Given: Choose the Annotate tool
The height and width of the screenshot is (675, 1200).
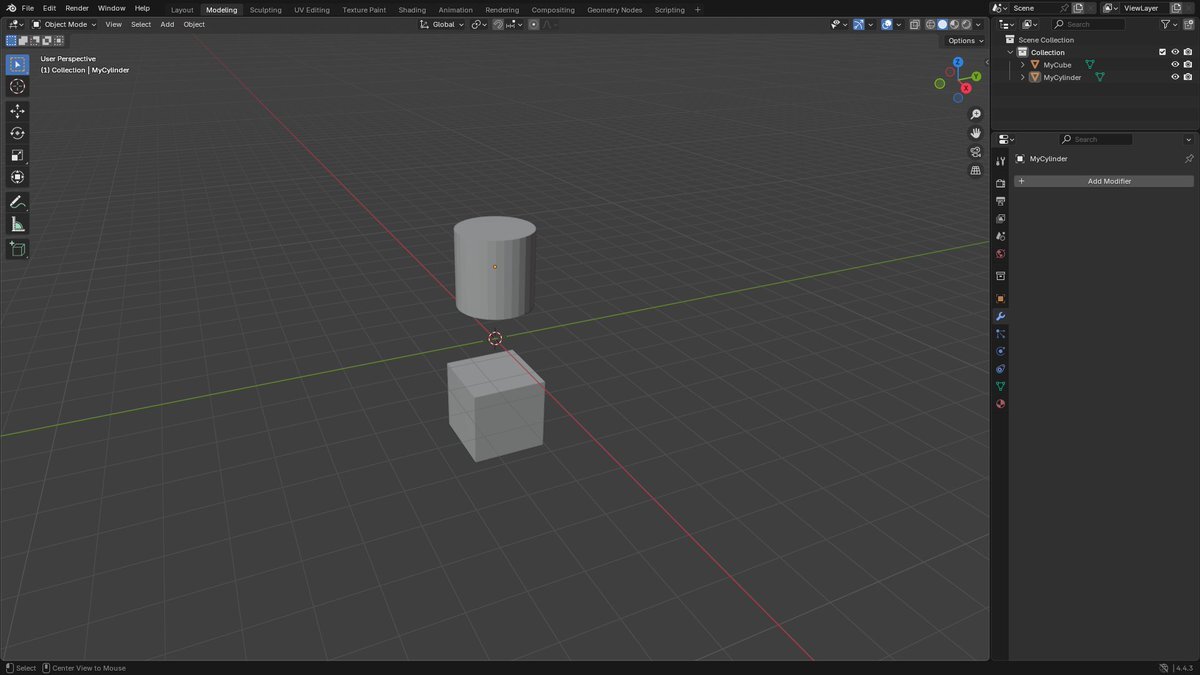Looking at the screenshot, I should click(x=17, y=202).
